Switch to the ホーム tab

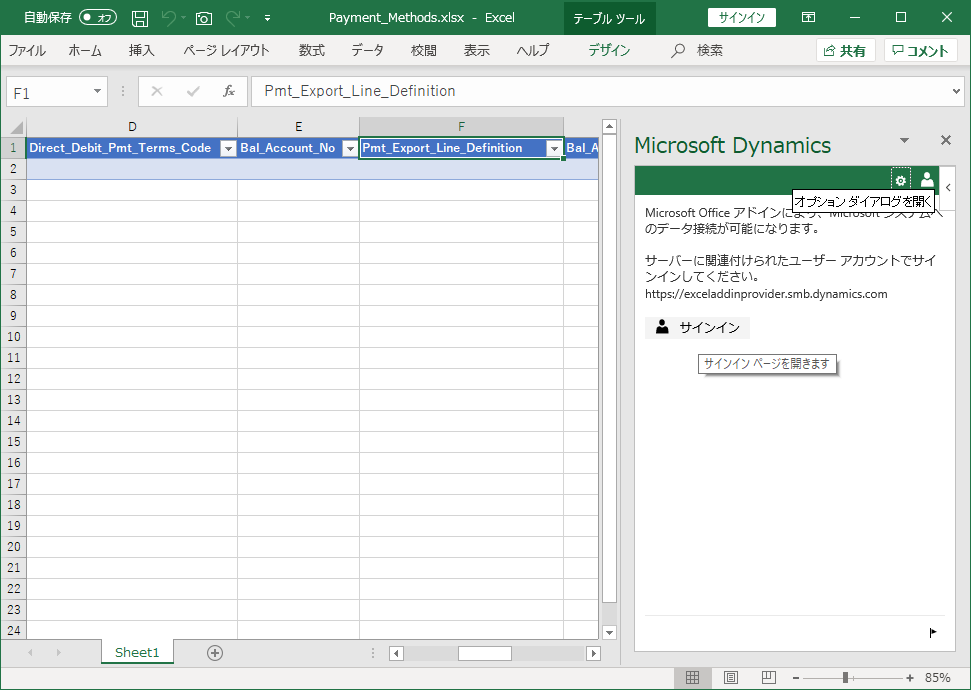pos(85,50)
